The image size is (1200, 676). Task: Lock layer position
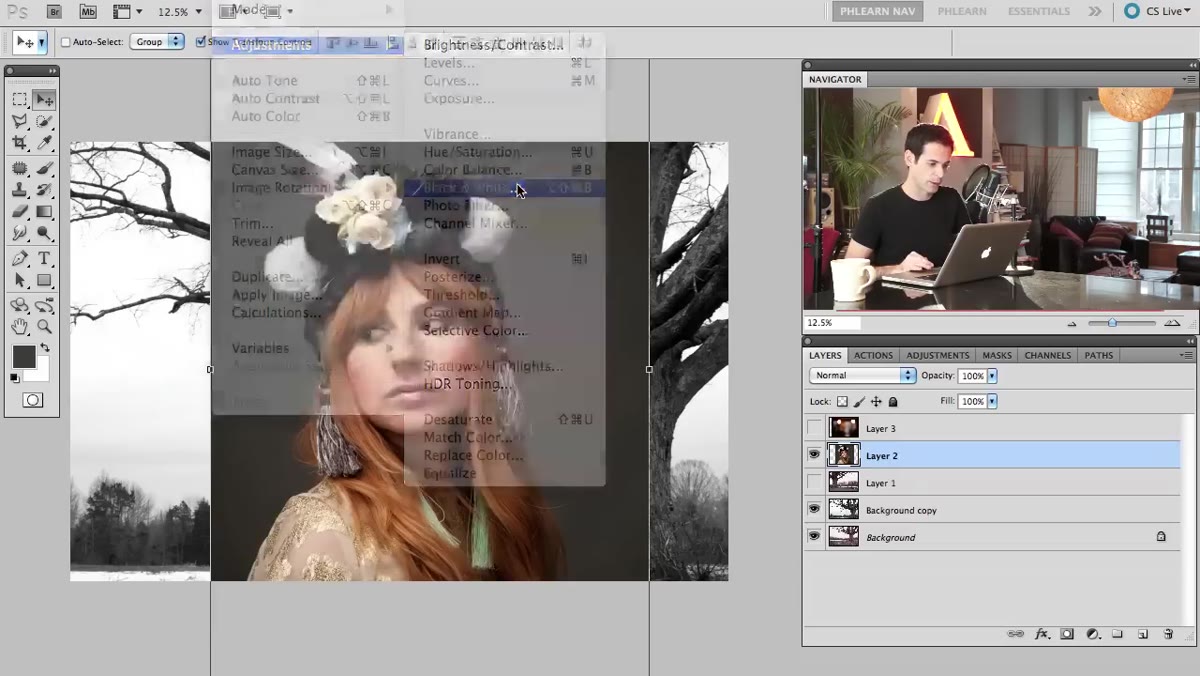click(876, 401)
